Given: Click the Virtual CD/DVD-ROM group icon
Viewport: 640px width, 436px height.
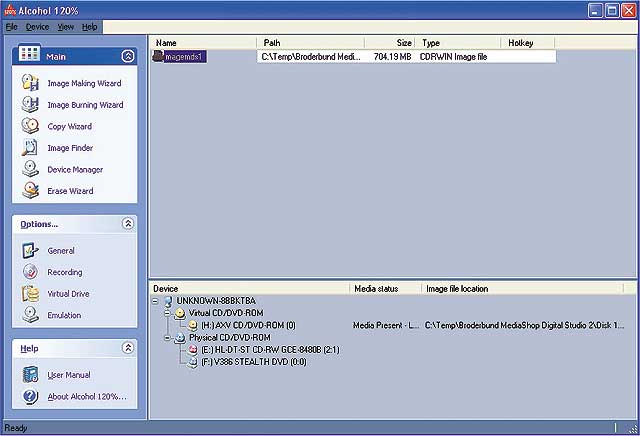Looking at the screenshot, I should point(180,314).
